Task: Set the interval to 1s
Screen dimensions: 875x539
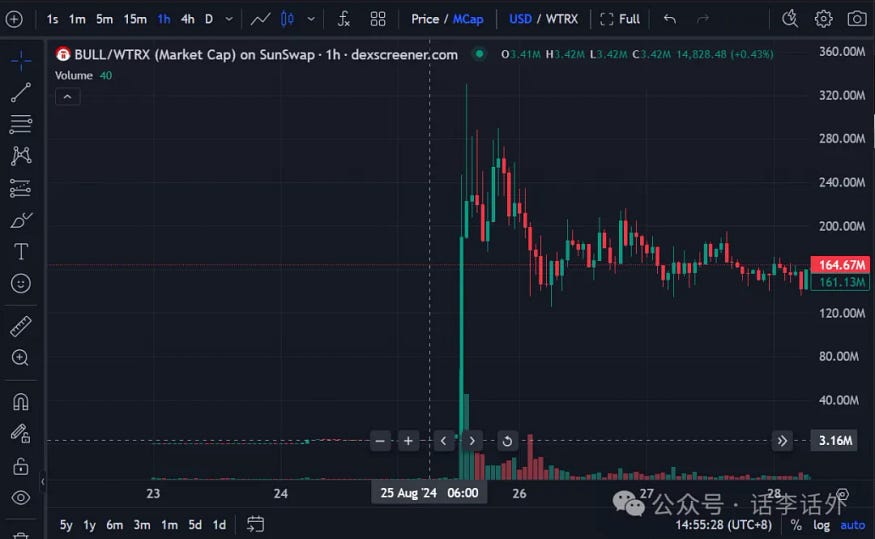Action: [x=52, y=19]
